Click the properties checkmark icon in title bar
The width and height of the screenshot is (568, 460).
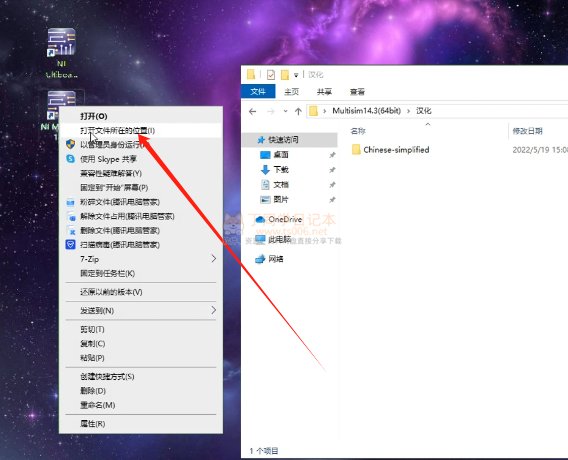(271, 75)
